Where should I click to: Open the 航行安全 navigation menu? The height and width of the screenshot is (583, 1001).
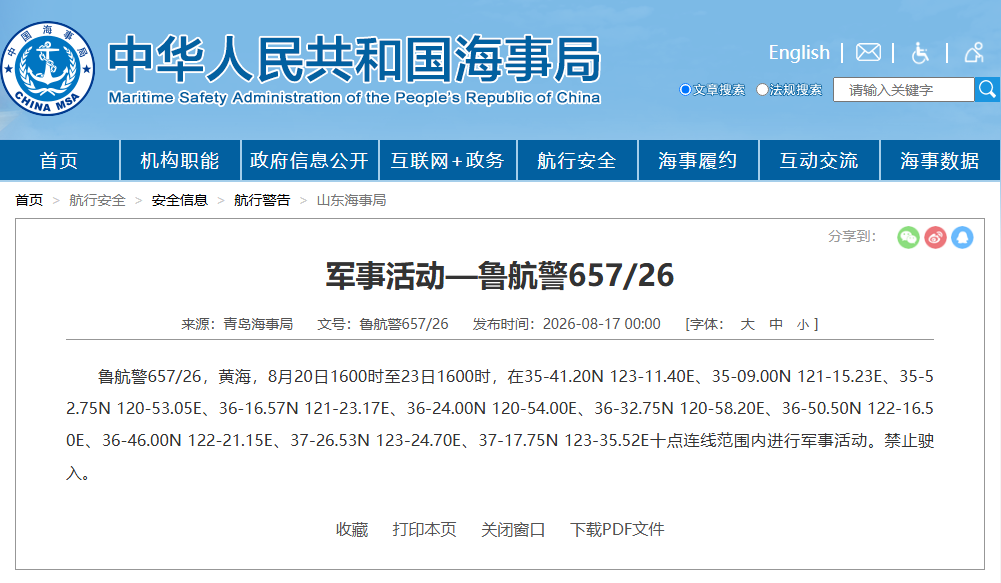pos(577,160)
